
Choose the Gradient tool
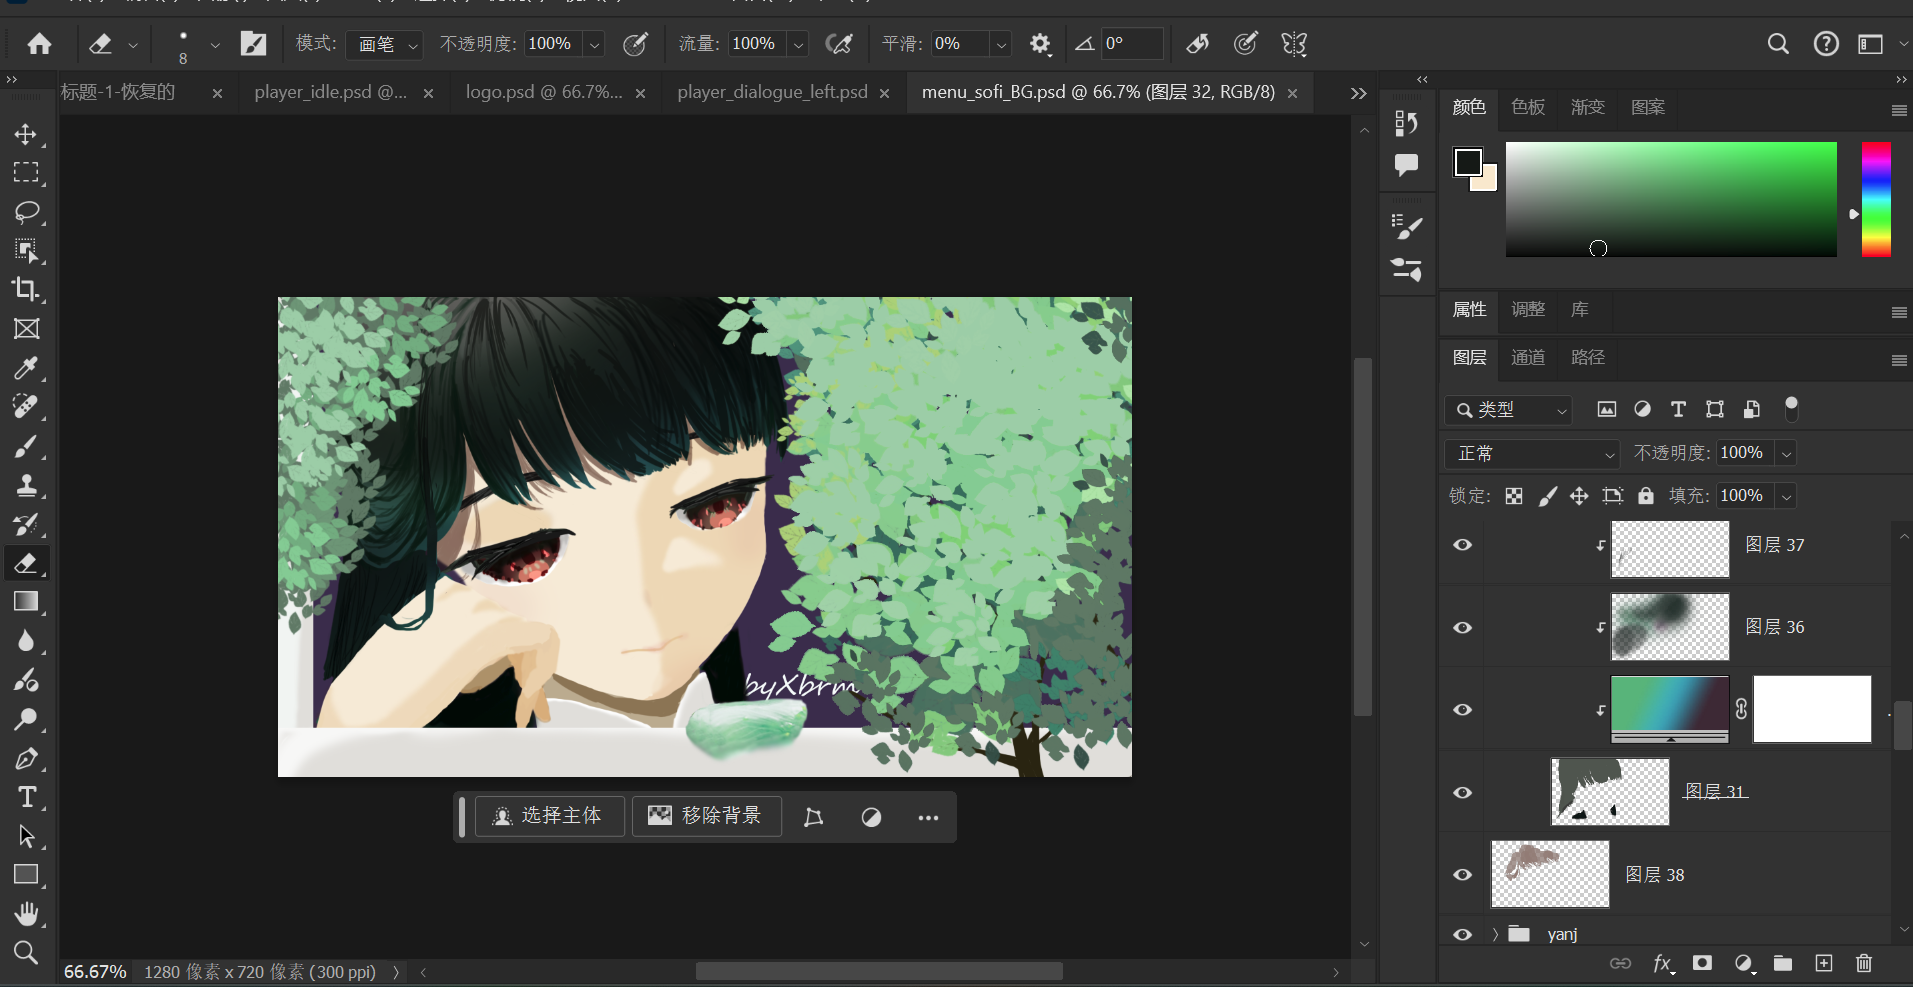click(x=26, y=602)
